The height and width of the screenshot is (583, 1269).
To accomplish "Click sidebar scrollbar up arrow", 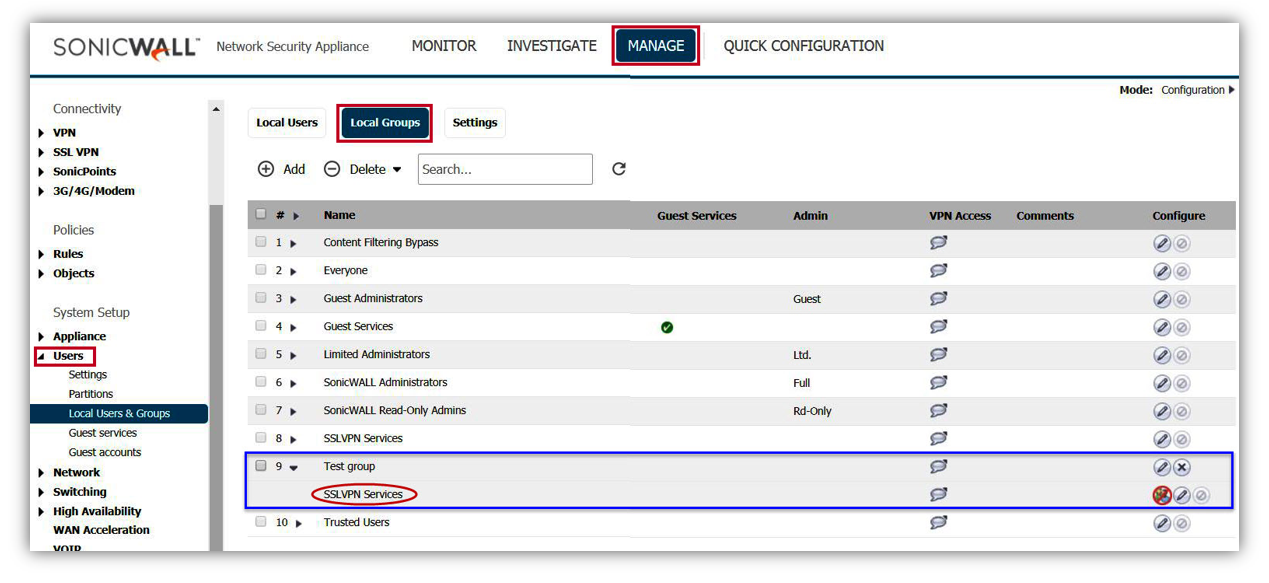I will [217, 107].
